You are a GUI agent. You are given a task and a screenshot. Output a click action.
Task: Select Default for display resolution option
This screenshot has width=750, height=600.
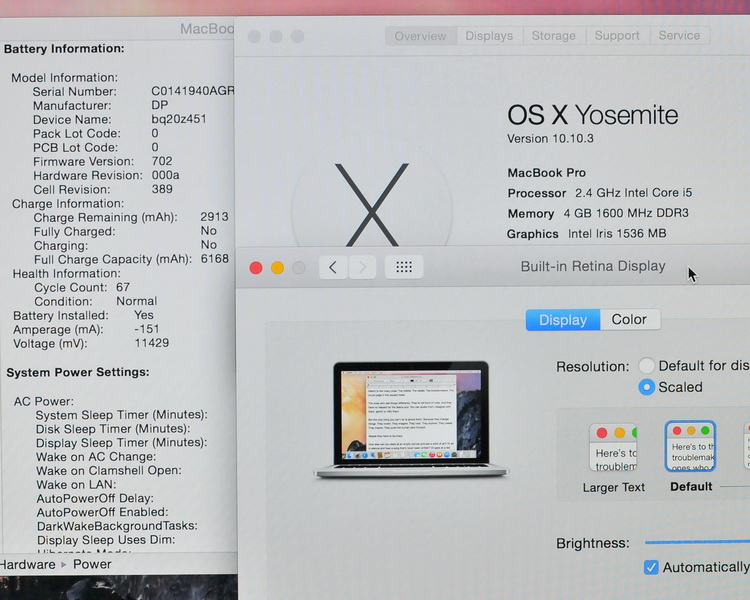point(646,366)
